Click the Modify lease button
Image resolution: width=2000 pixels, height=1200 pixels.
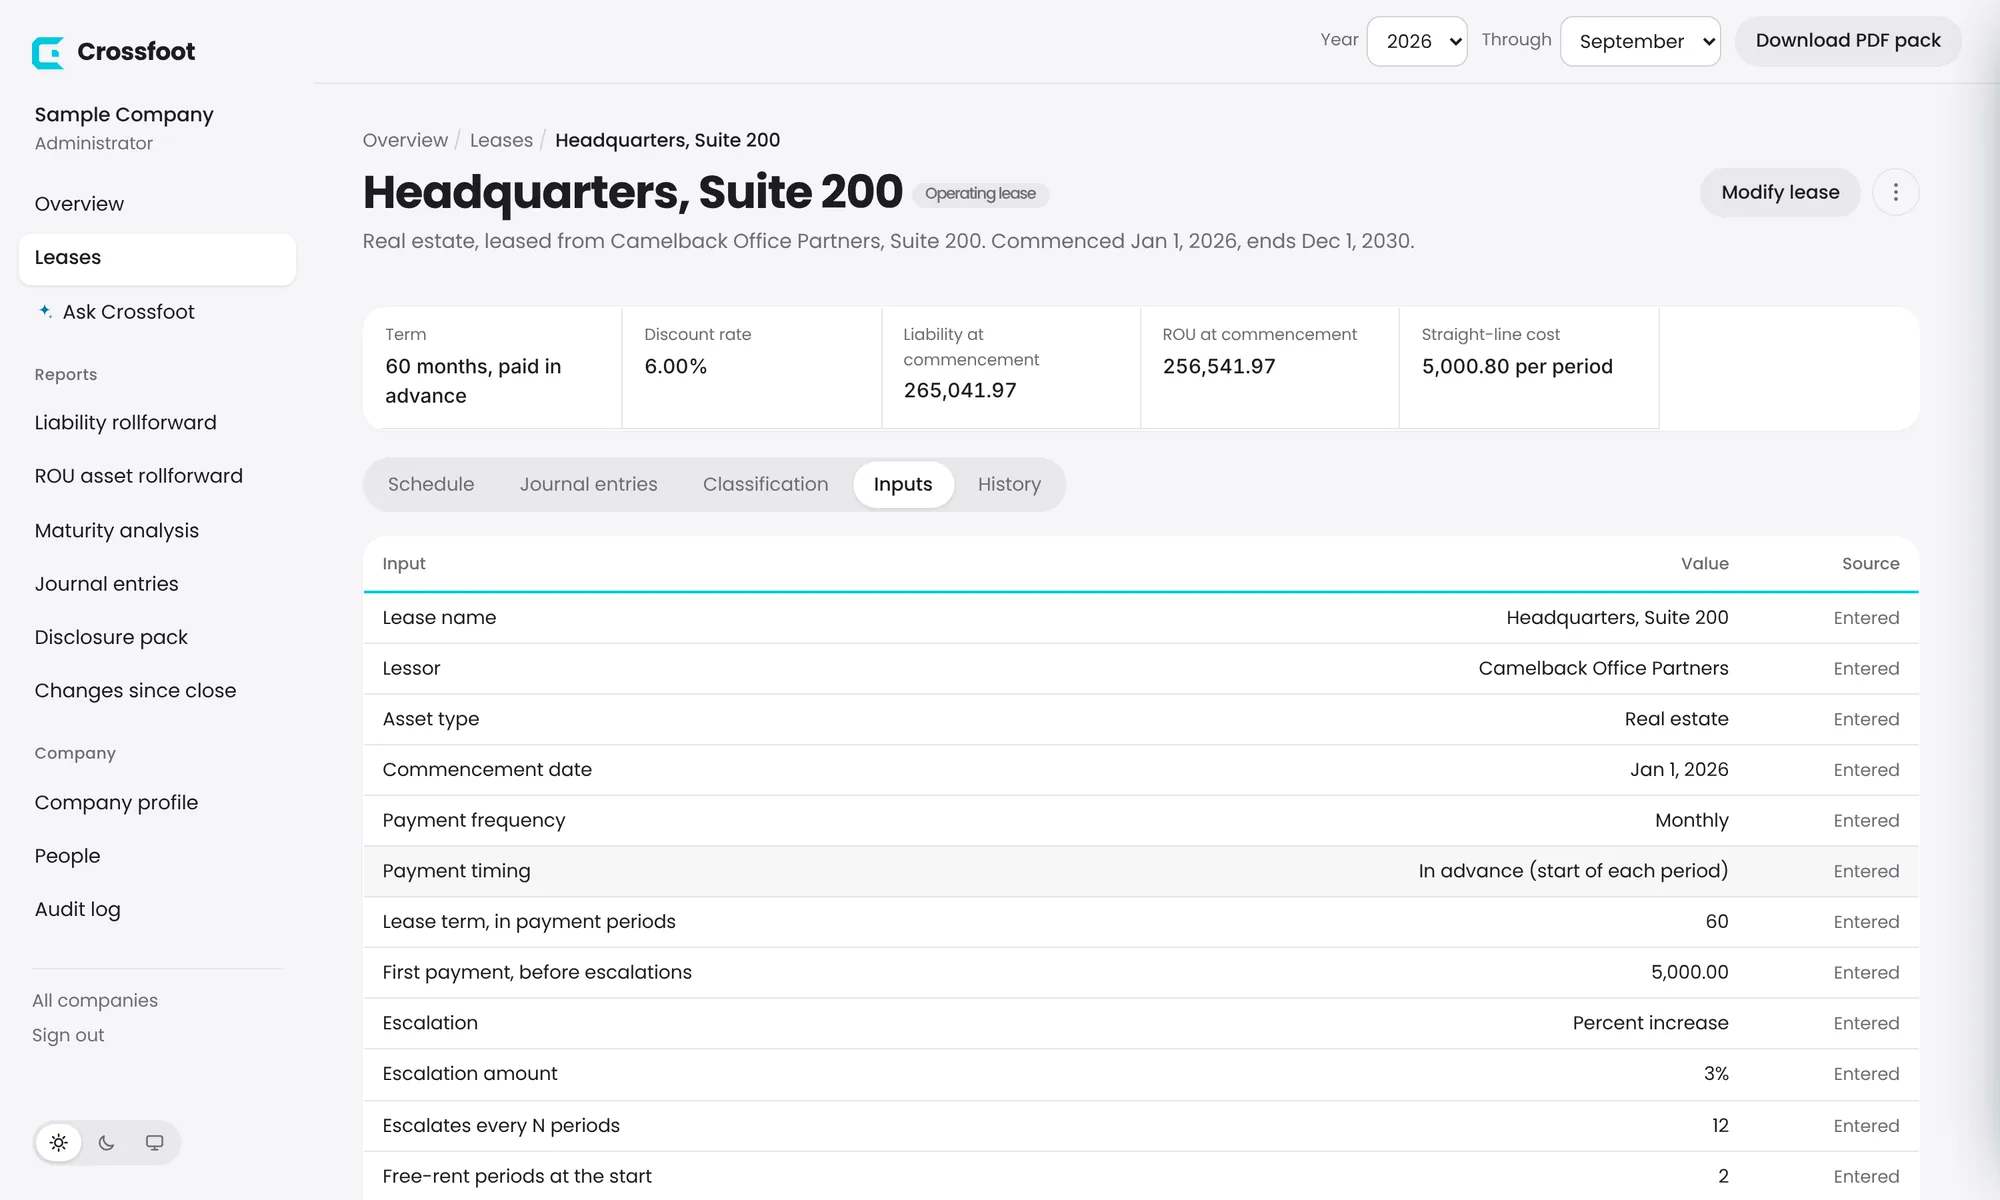pyautogui.click(x=1780, y=192)
